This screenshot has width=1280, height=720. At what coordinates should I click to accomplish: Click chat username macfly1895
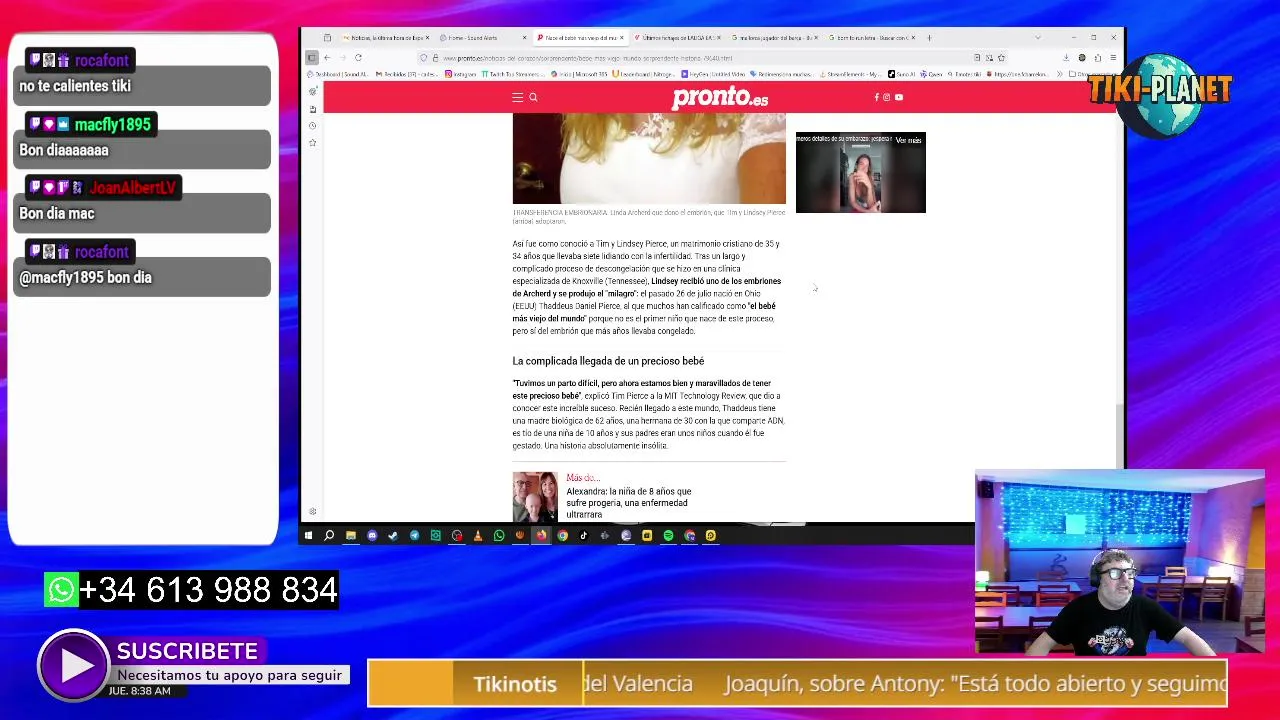pos(113,125)
